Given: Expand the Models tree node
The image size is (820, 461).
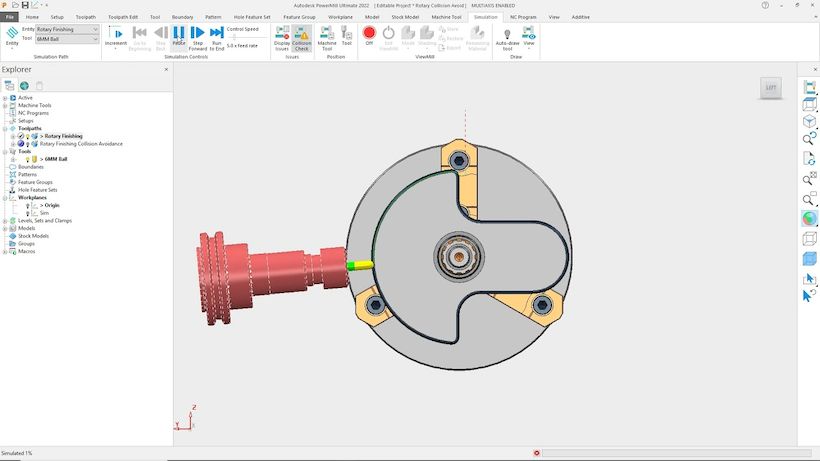Looking at the screenshot, I should click(x=5, y=228).
